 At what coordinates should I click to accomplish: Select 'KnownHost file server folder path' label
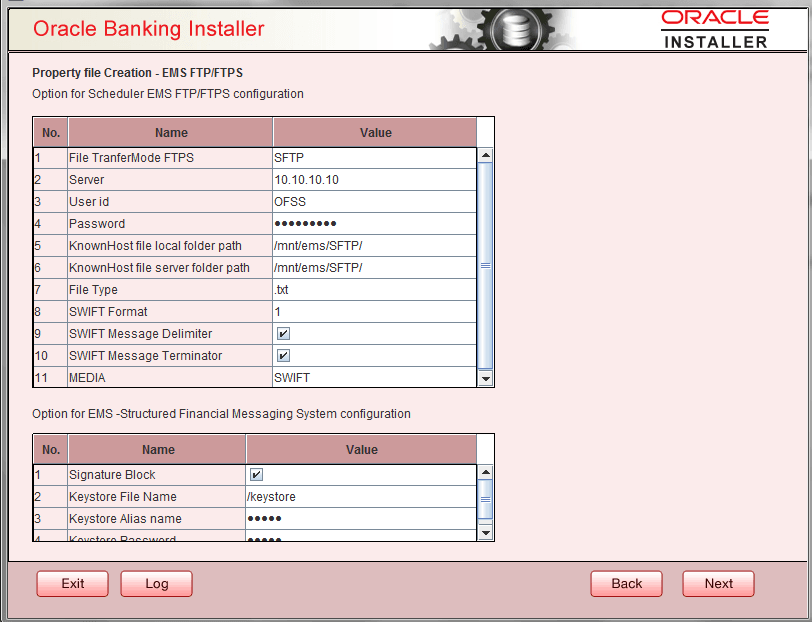pyautogui.click(x=170, y=268)
